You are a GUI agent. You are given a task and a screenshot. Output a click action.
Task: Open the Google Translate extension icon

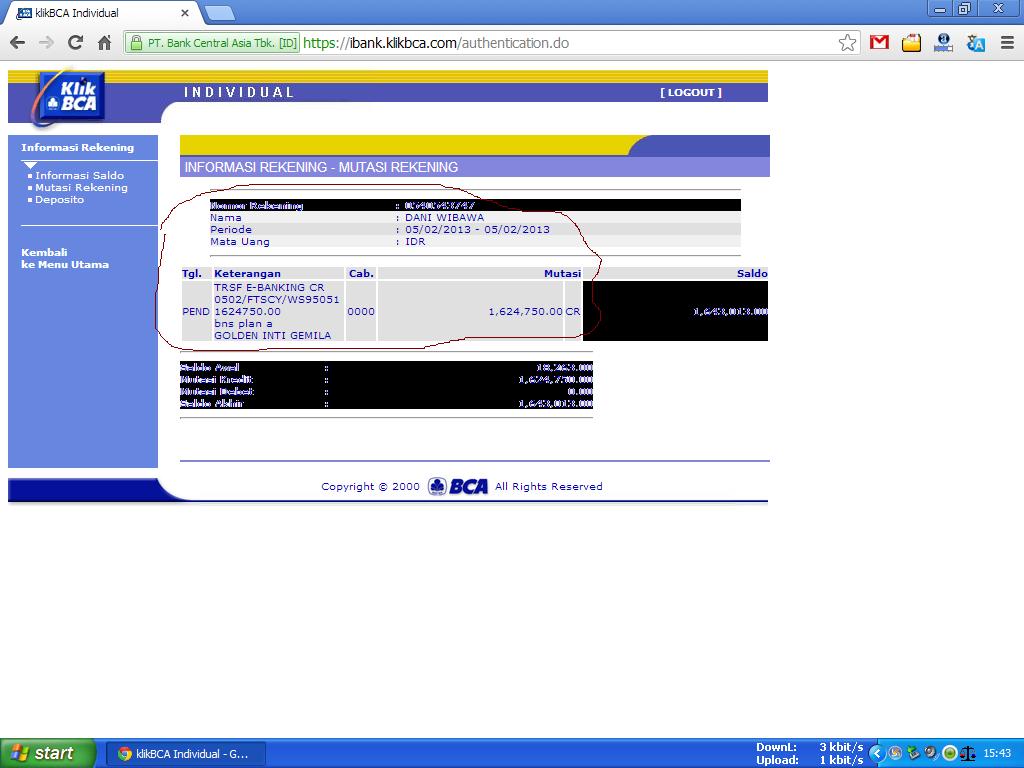[976, 43]
